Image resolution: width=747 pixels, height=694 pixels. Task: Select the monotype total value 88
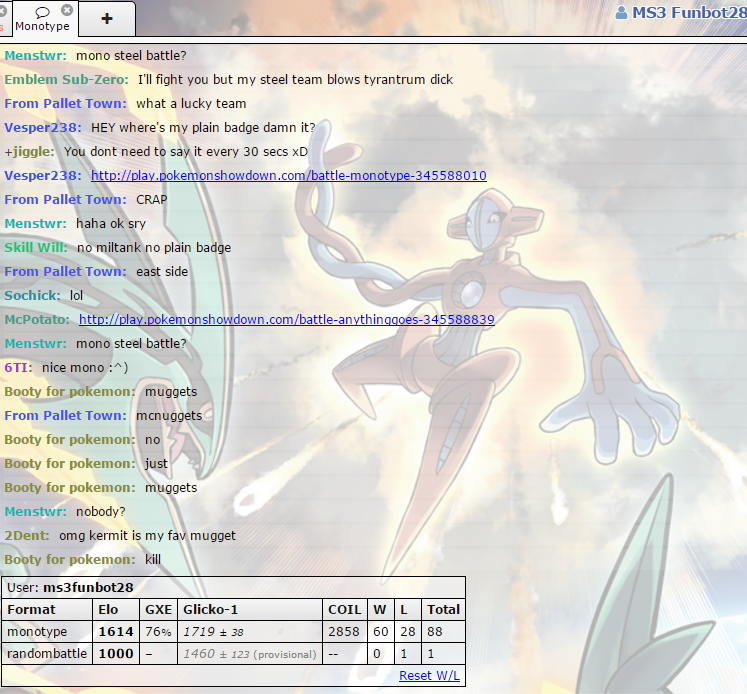[x=444, y=632]
